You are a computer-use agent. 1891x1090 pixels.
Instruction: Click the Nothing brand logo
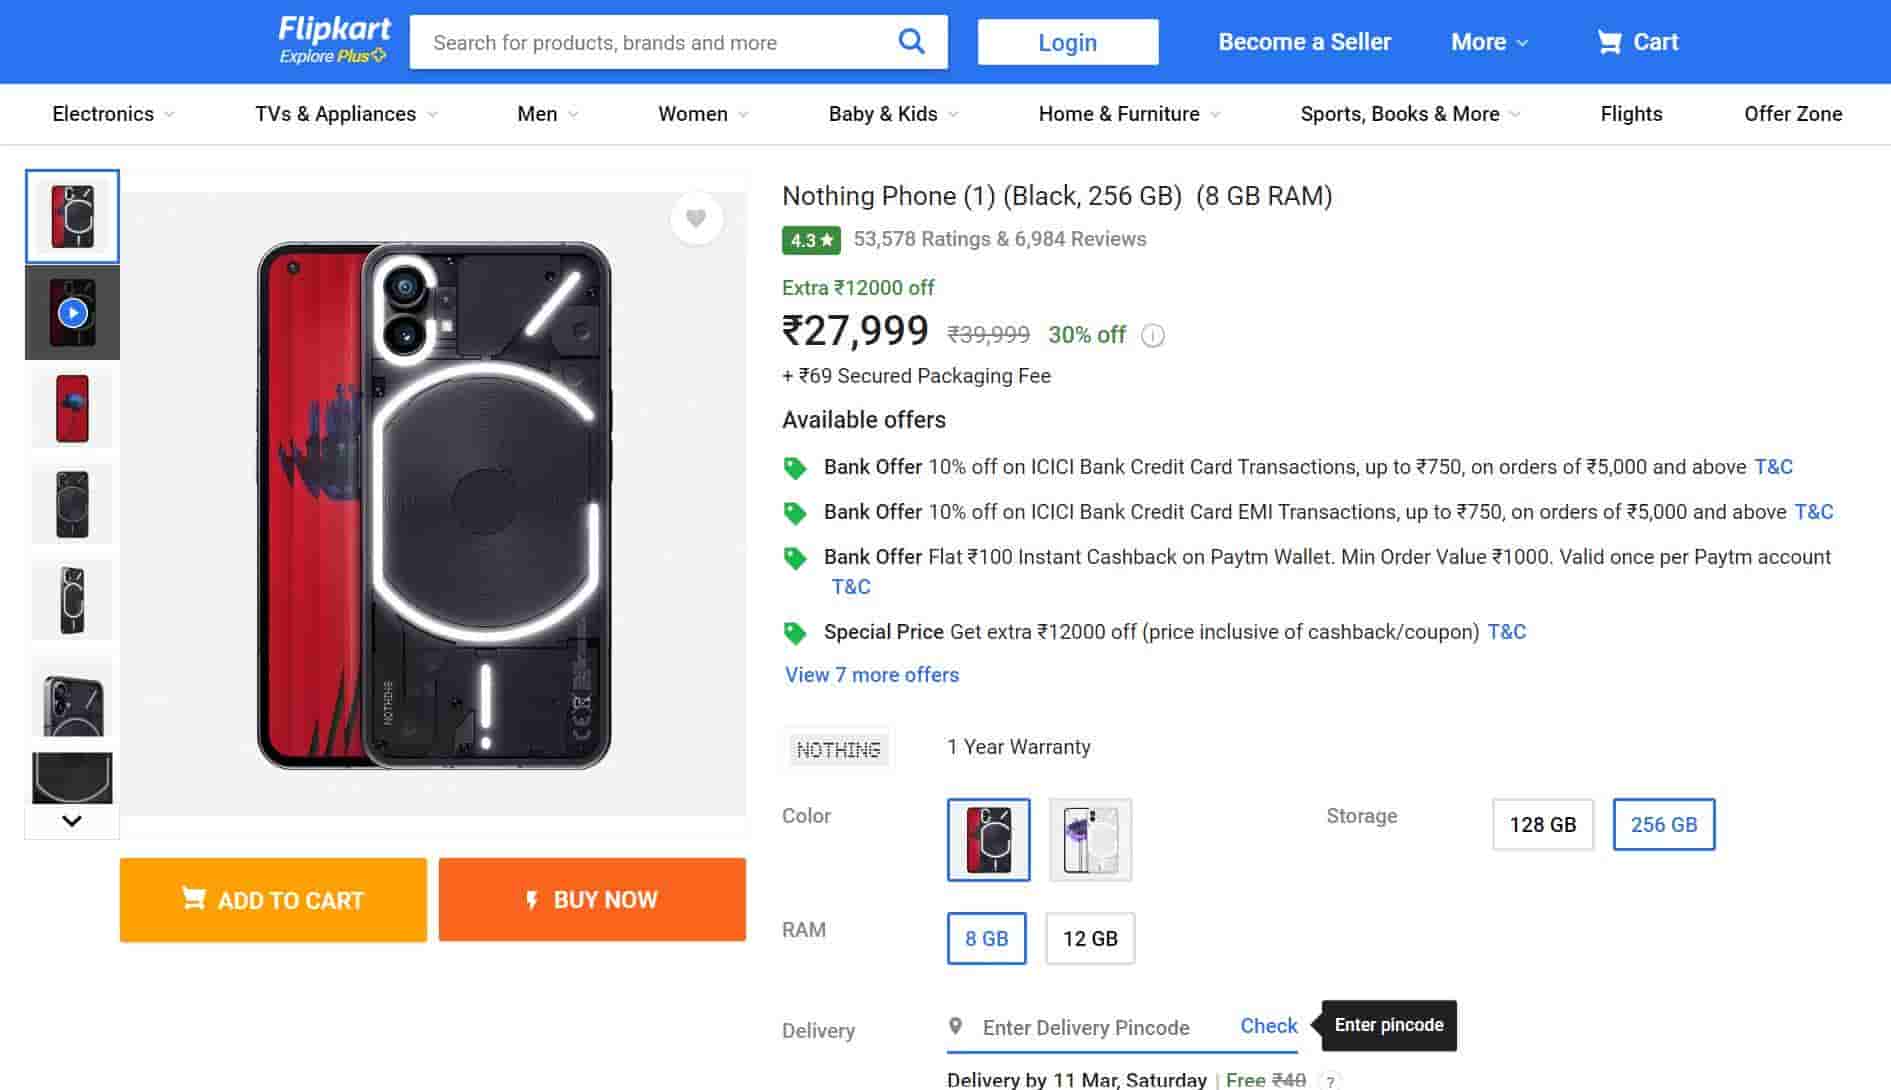point(838,749)
